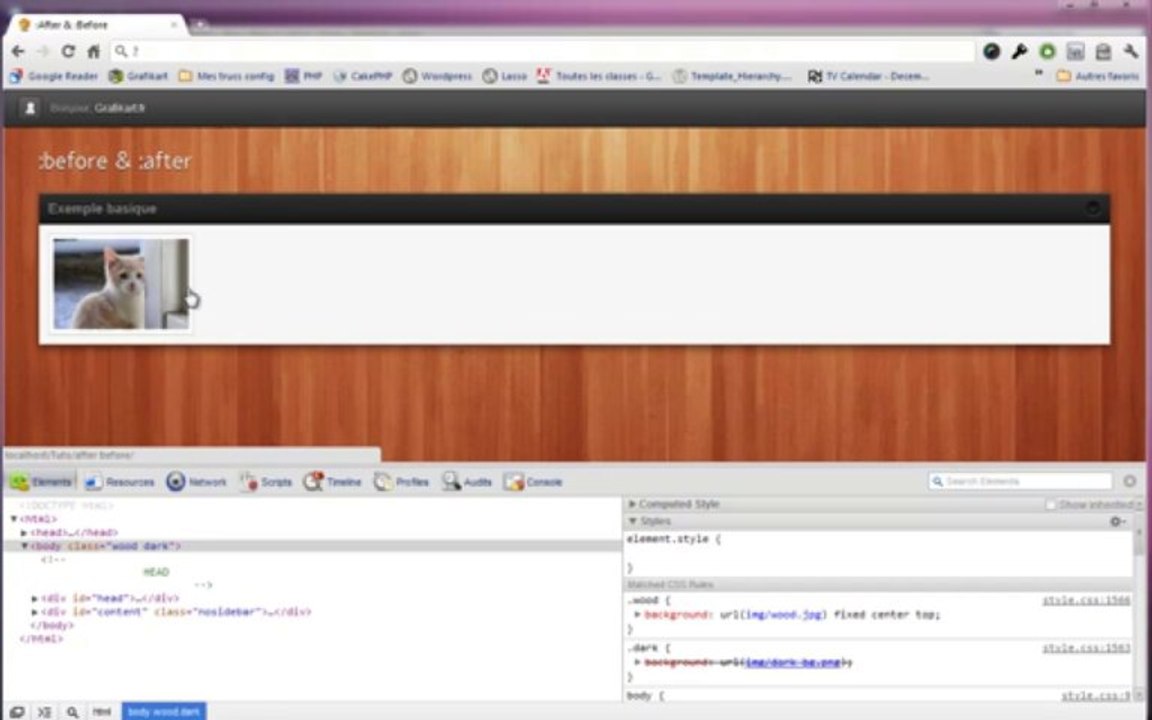Toggle the console drawer icon at bottom
This screenshot has width=1152, height=720.
(44, 712)
